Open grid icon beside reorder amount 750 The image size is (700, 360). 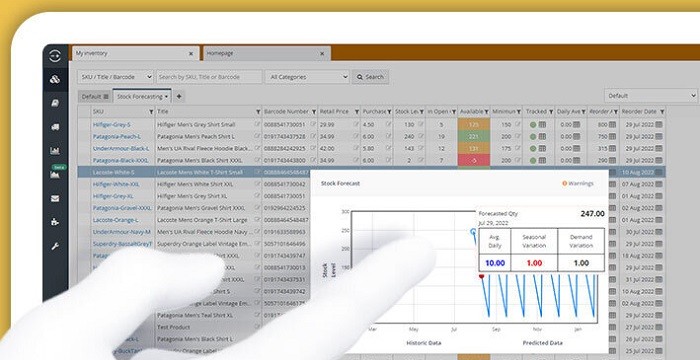coord(612,136)
